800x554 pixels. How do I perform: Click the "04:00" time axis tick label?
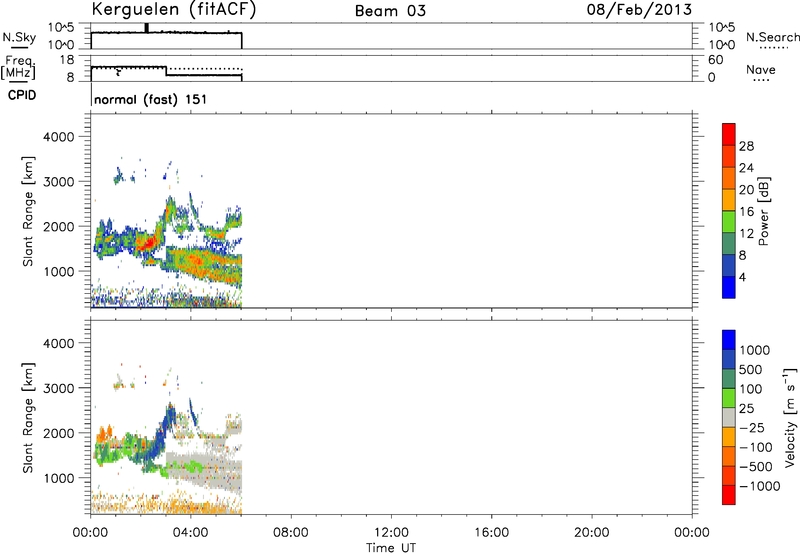coord(190,533)
